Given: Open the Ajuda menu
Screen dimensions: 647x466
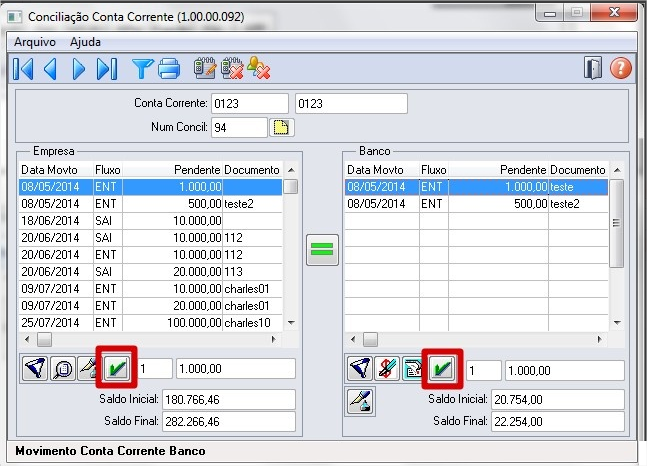Looking at the screenshot, I should click(x=85, y=42).
